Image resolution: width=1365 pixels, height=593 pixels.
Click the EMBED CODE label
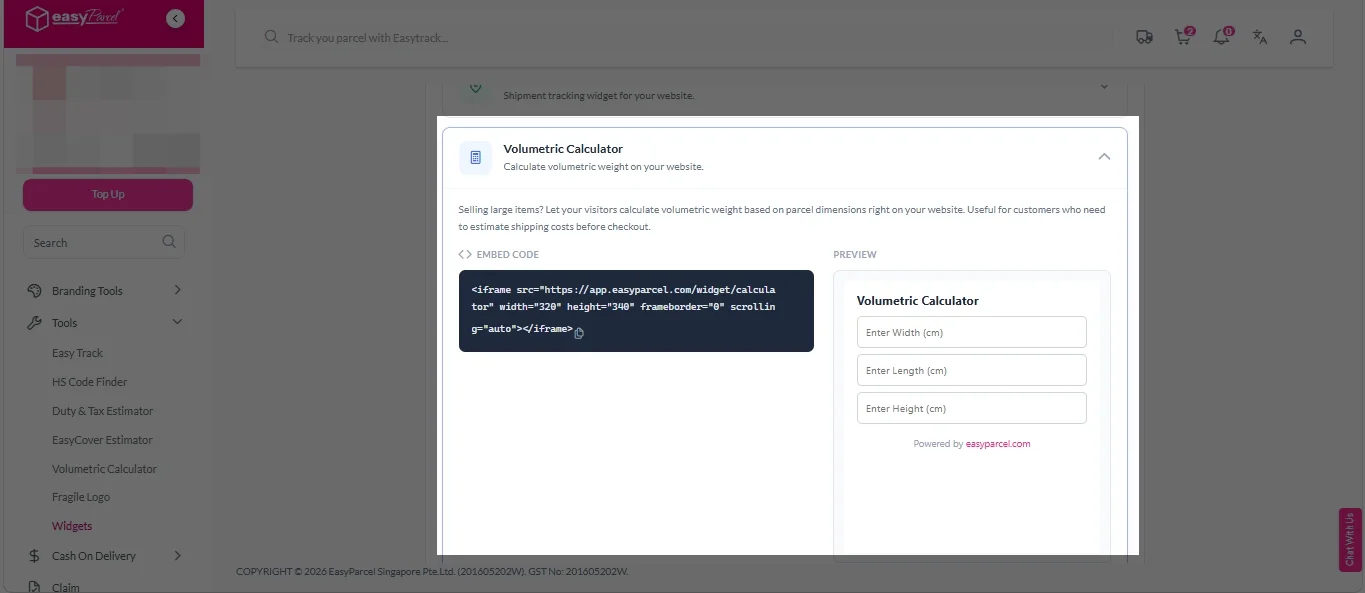[x=508, y=255]
